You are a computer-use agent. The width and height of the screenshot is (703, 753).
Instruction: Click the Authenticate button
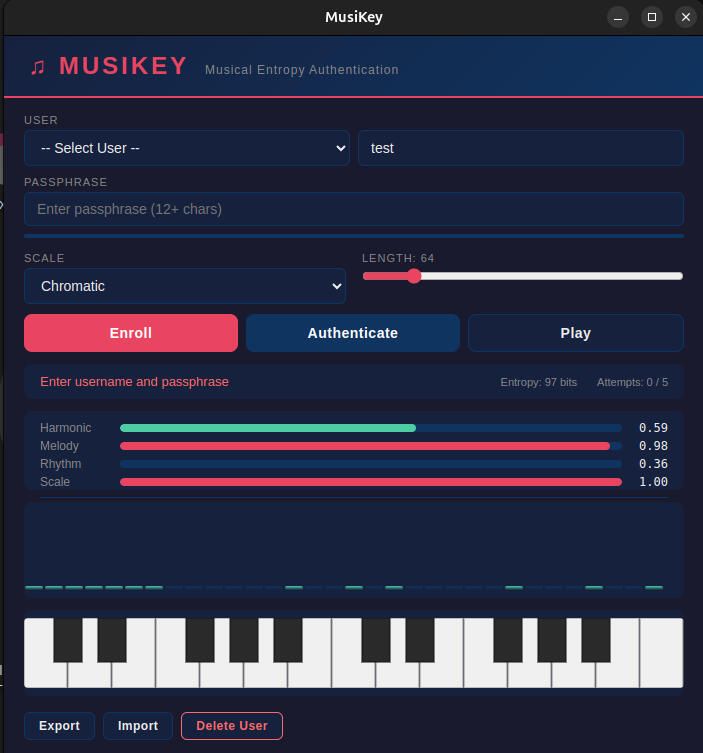tap(352, 333)
